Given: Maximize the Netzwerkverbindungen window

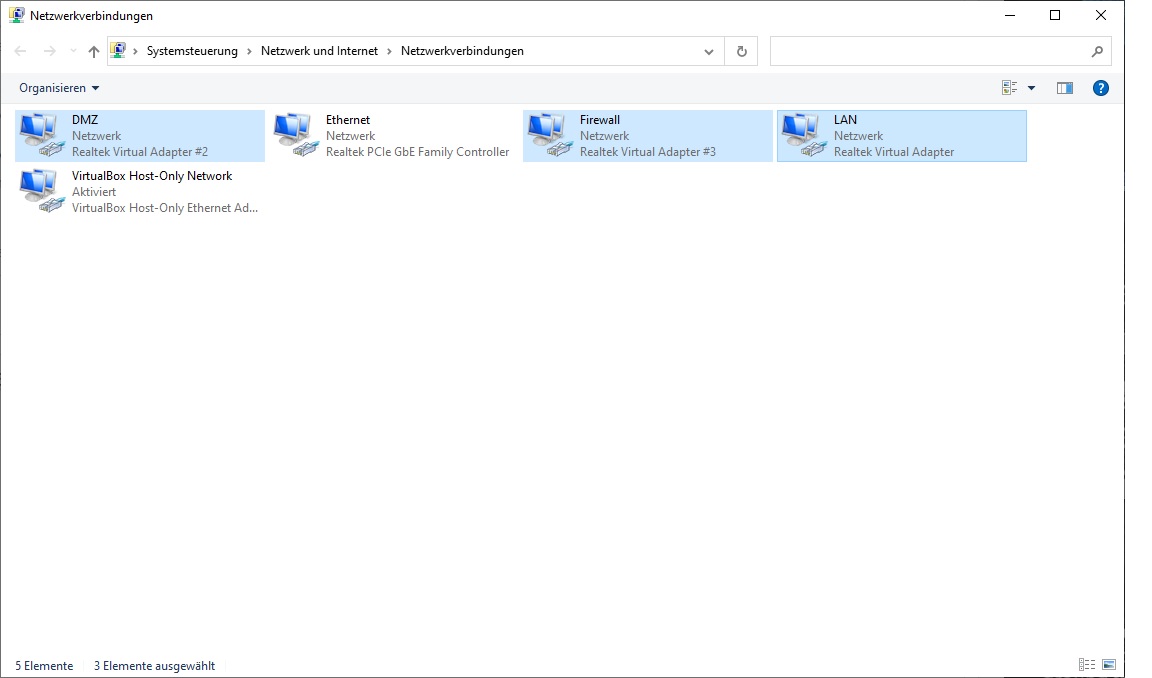Looking at the screenshot, I should [x=1055, y=15].
